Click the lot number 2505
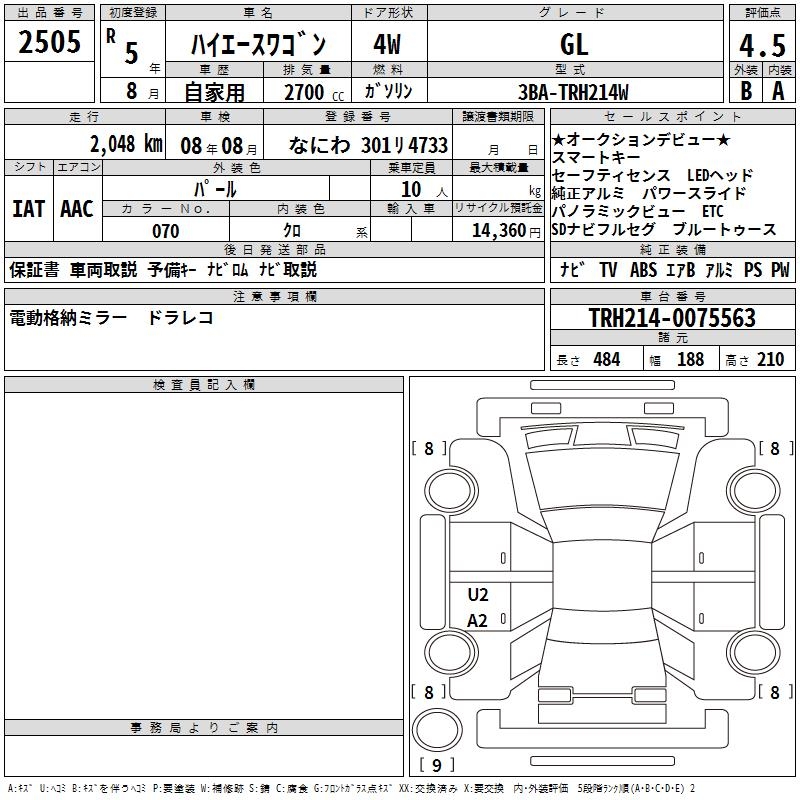This screenshot has width=800, height=800. 49,42
